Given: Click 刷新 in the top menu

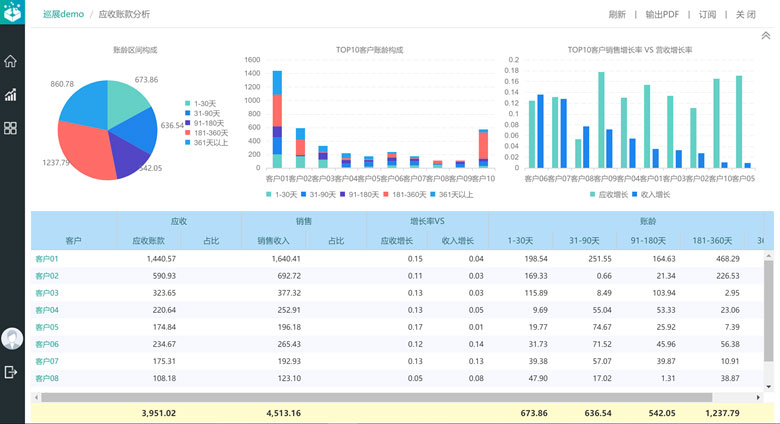Looking at the screenshot, I should click(x=617, y=15).
